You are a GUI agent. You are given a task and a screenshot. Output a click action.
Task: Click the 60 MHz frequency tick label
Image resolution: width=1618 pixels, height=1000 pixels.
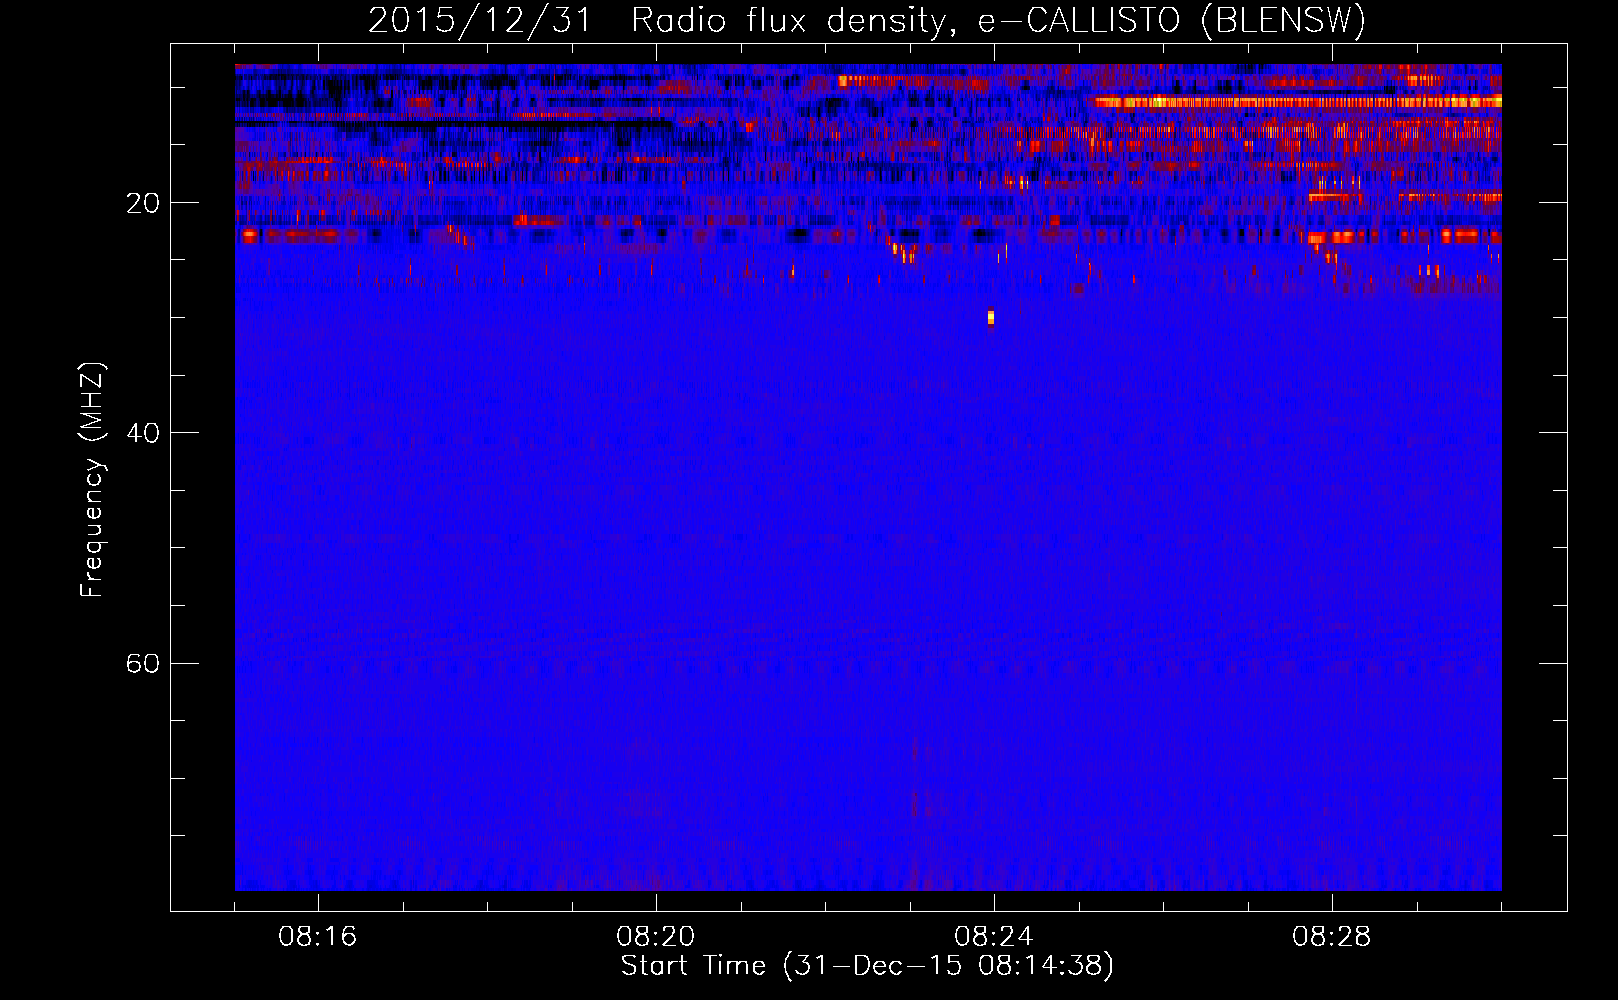click(143, 663)
